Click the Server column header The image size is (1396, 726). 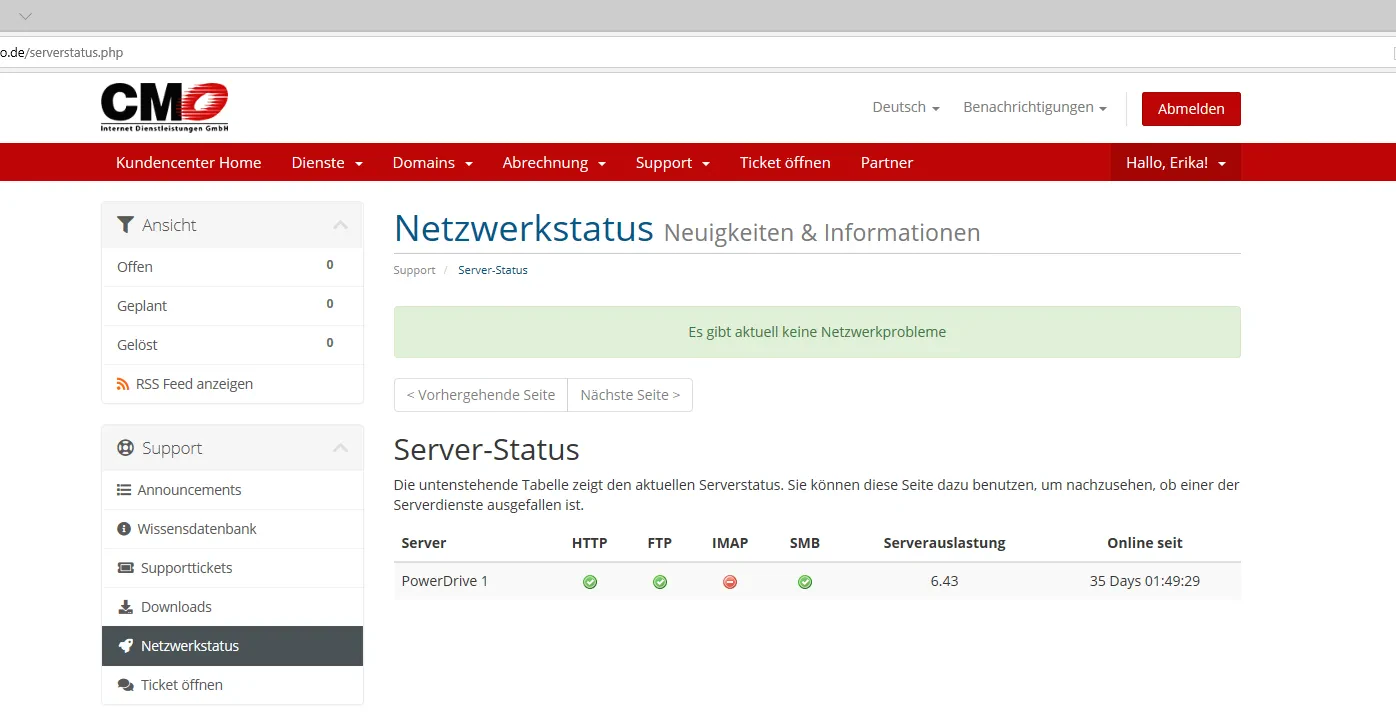pyautogui.click(x=424, y=543)
